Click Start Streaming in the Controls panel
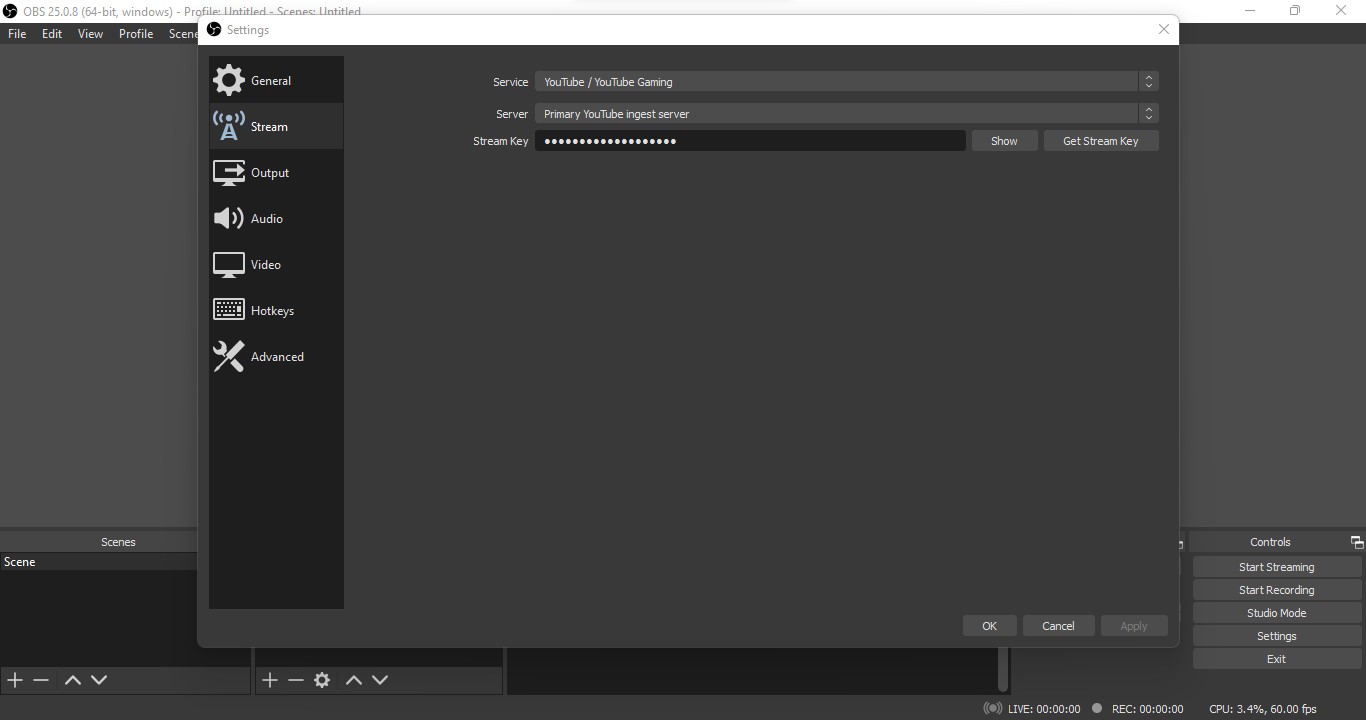Image resolution: width=1366 pixels, height=720 pixels. pos(1277,567)
